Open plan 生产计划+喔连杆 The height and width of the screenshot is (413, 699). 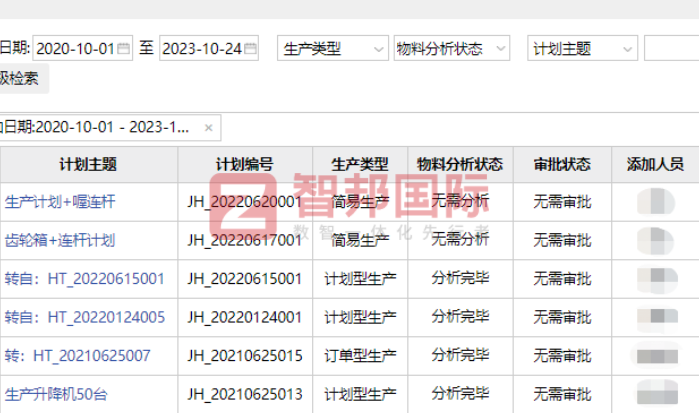pos(60,202)
